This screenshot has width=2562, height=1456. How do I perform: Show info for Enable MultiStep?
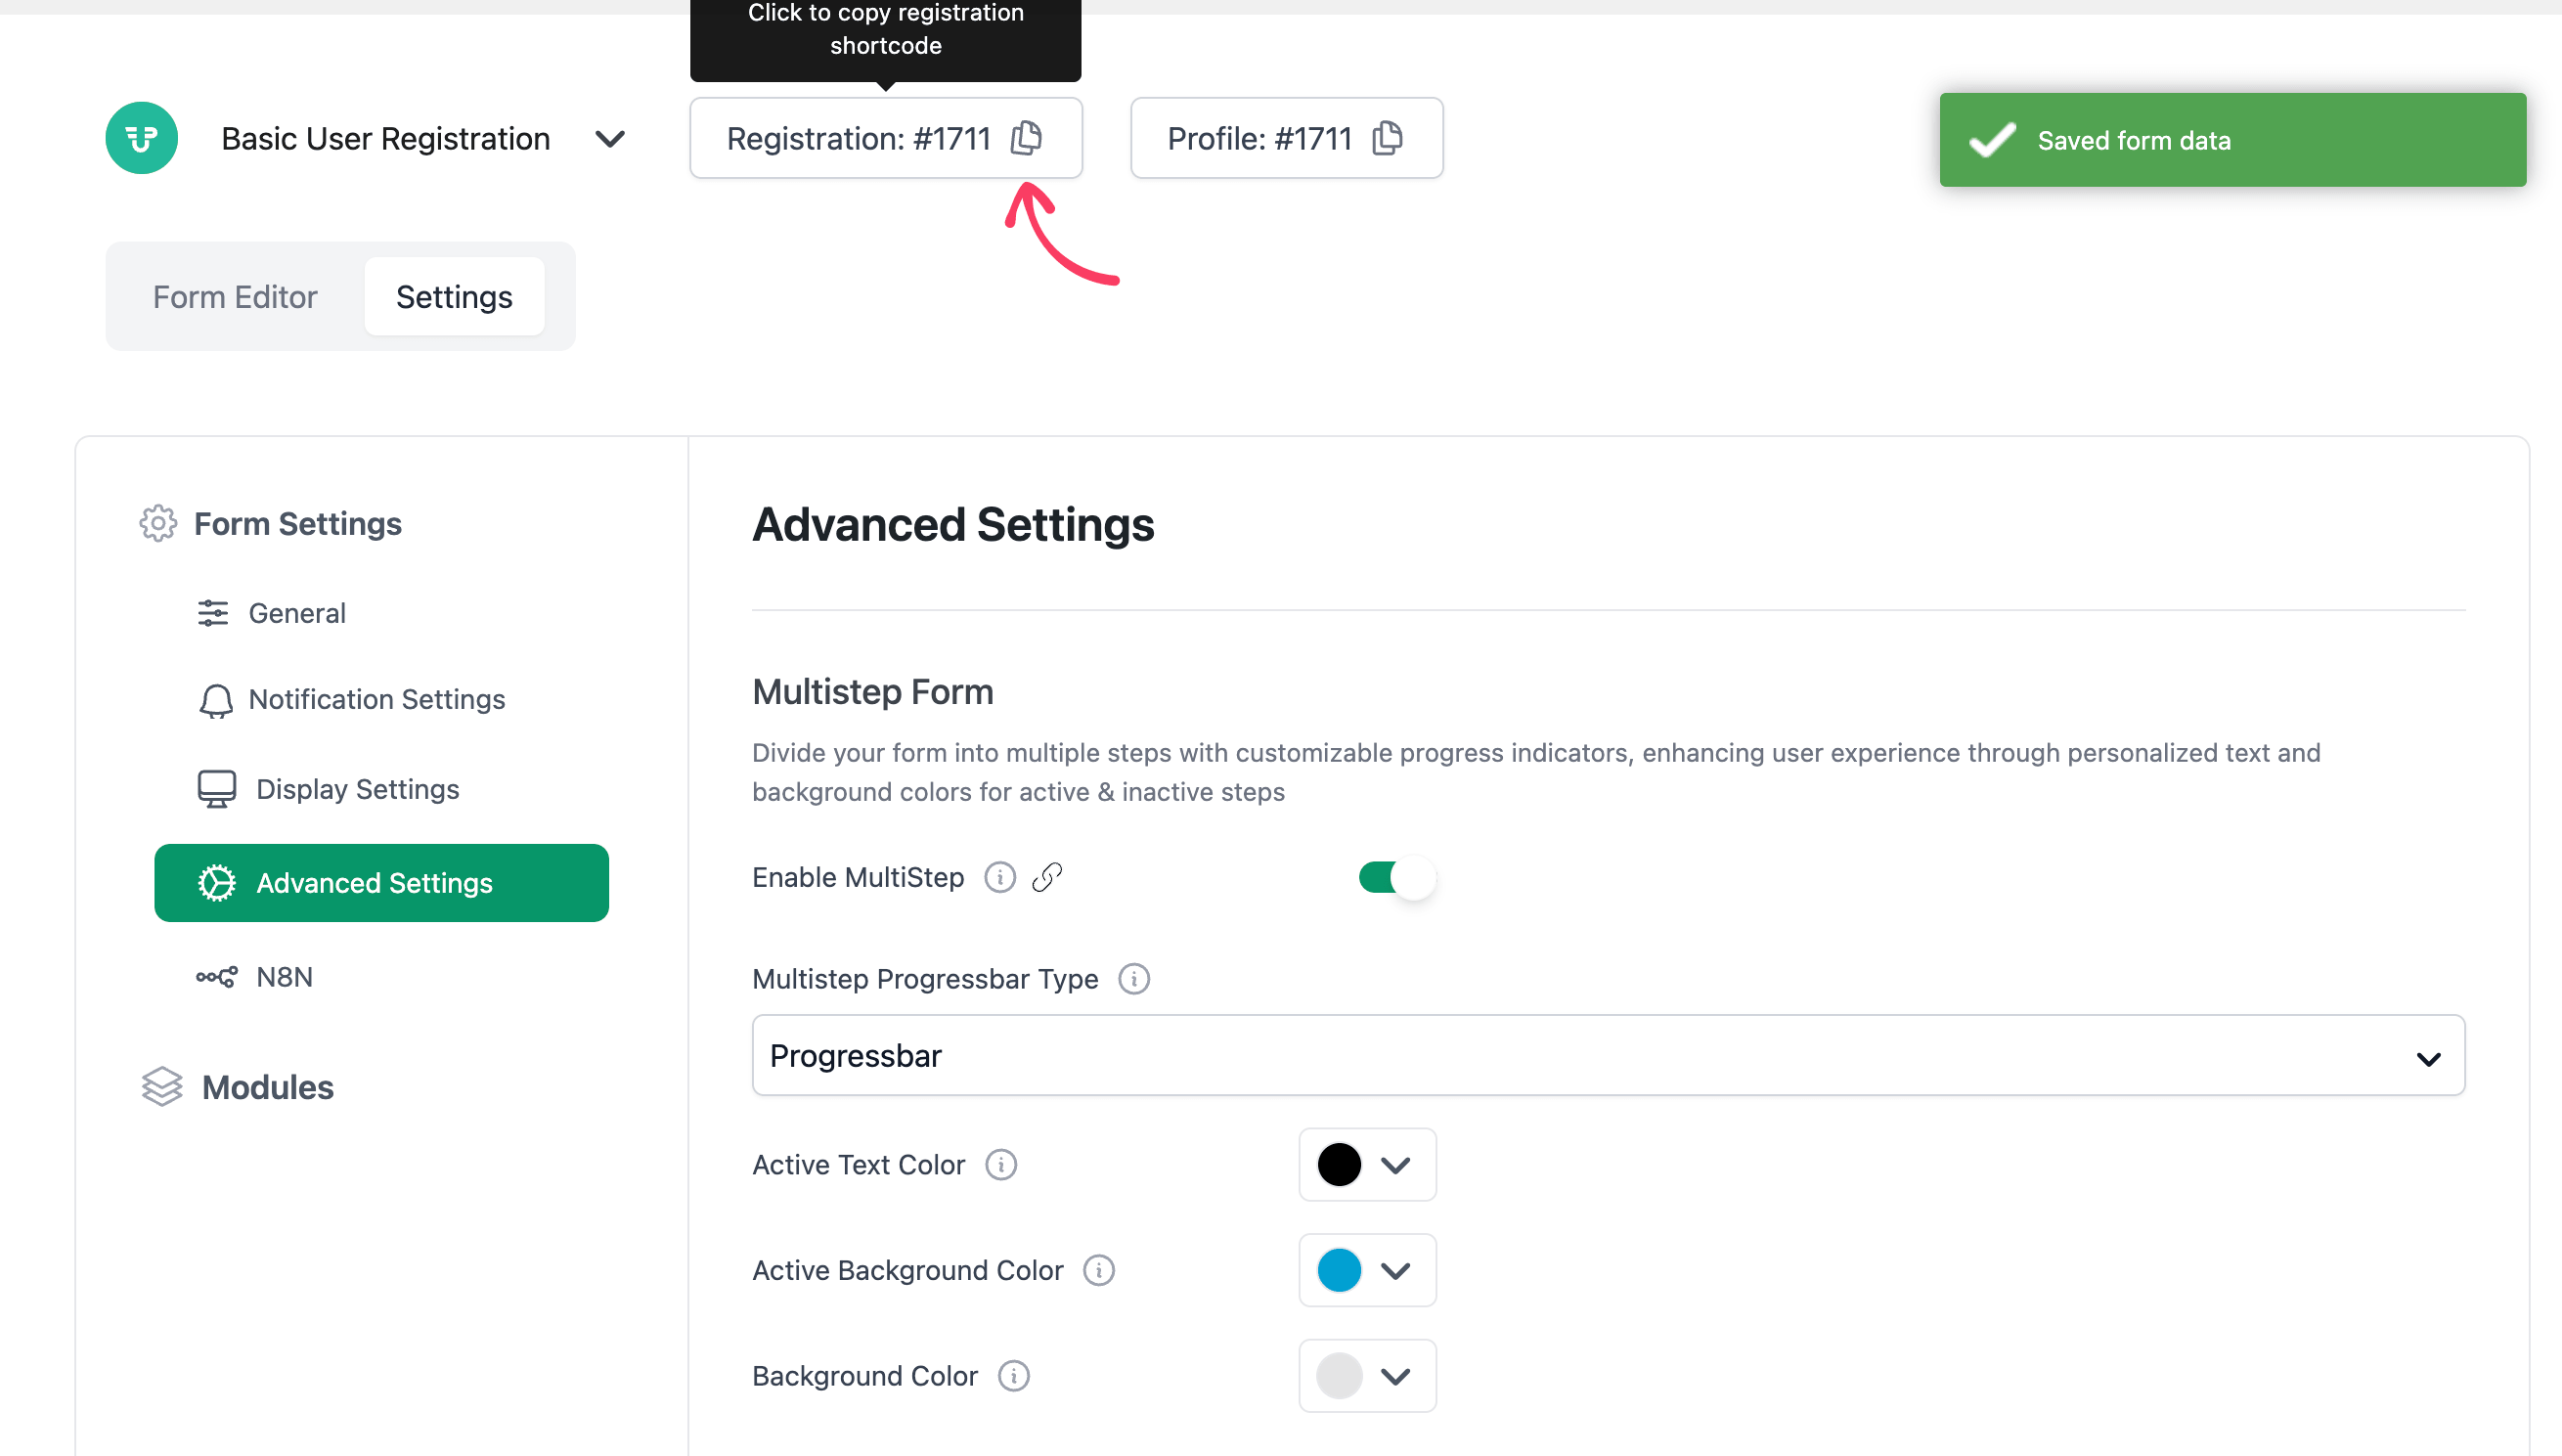pos(999,877)
